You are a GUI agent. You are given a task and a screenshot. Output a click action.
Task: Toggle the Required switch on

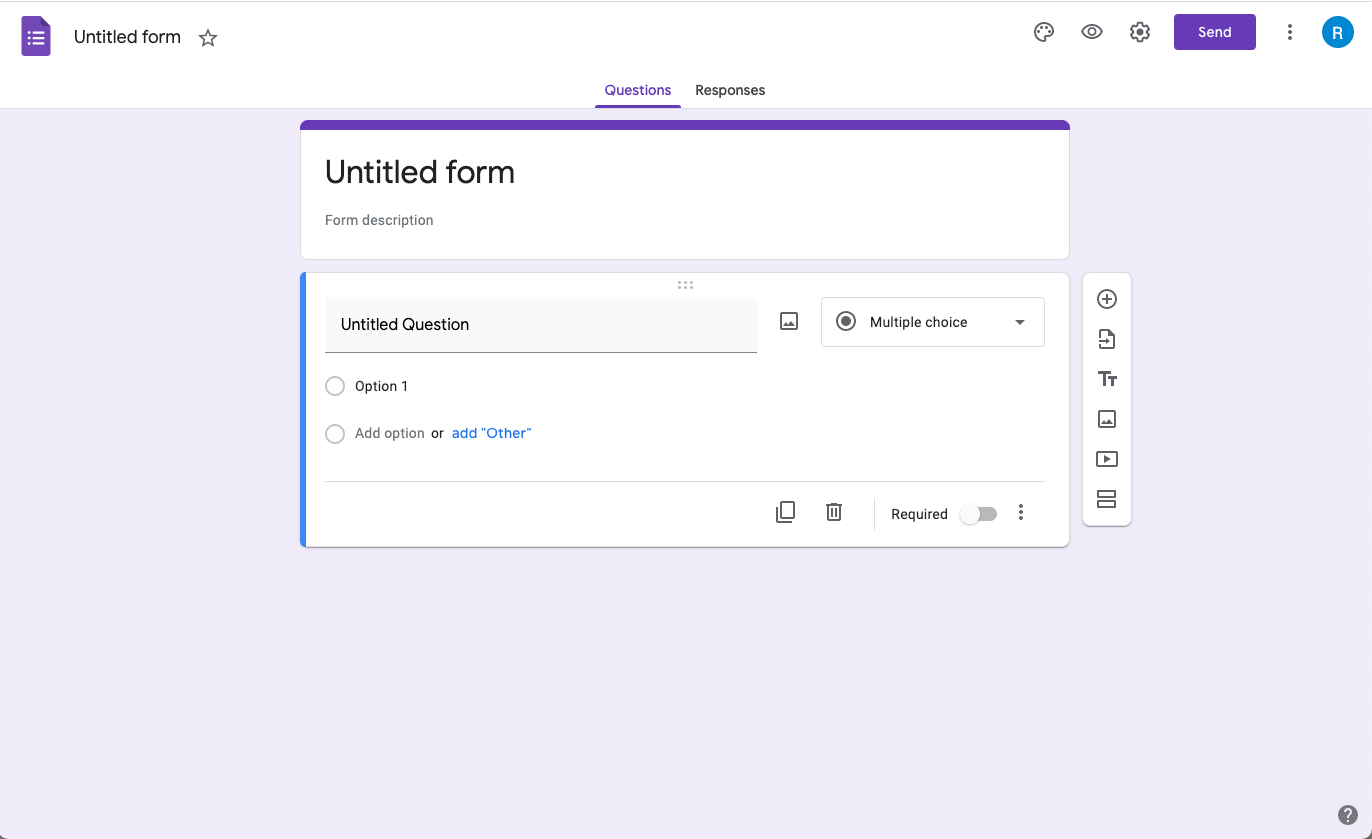pos(978,514)
